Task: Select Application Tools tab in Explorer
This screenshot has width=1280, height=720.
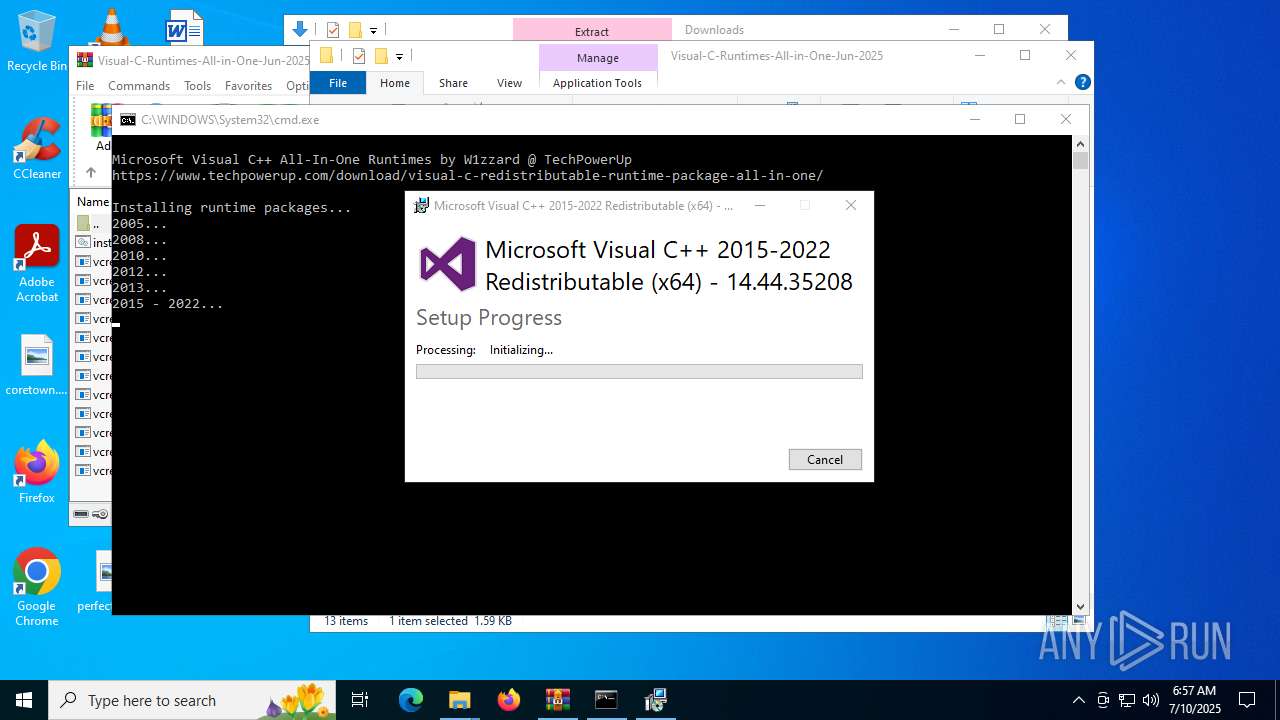Action: pos(597,83)
